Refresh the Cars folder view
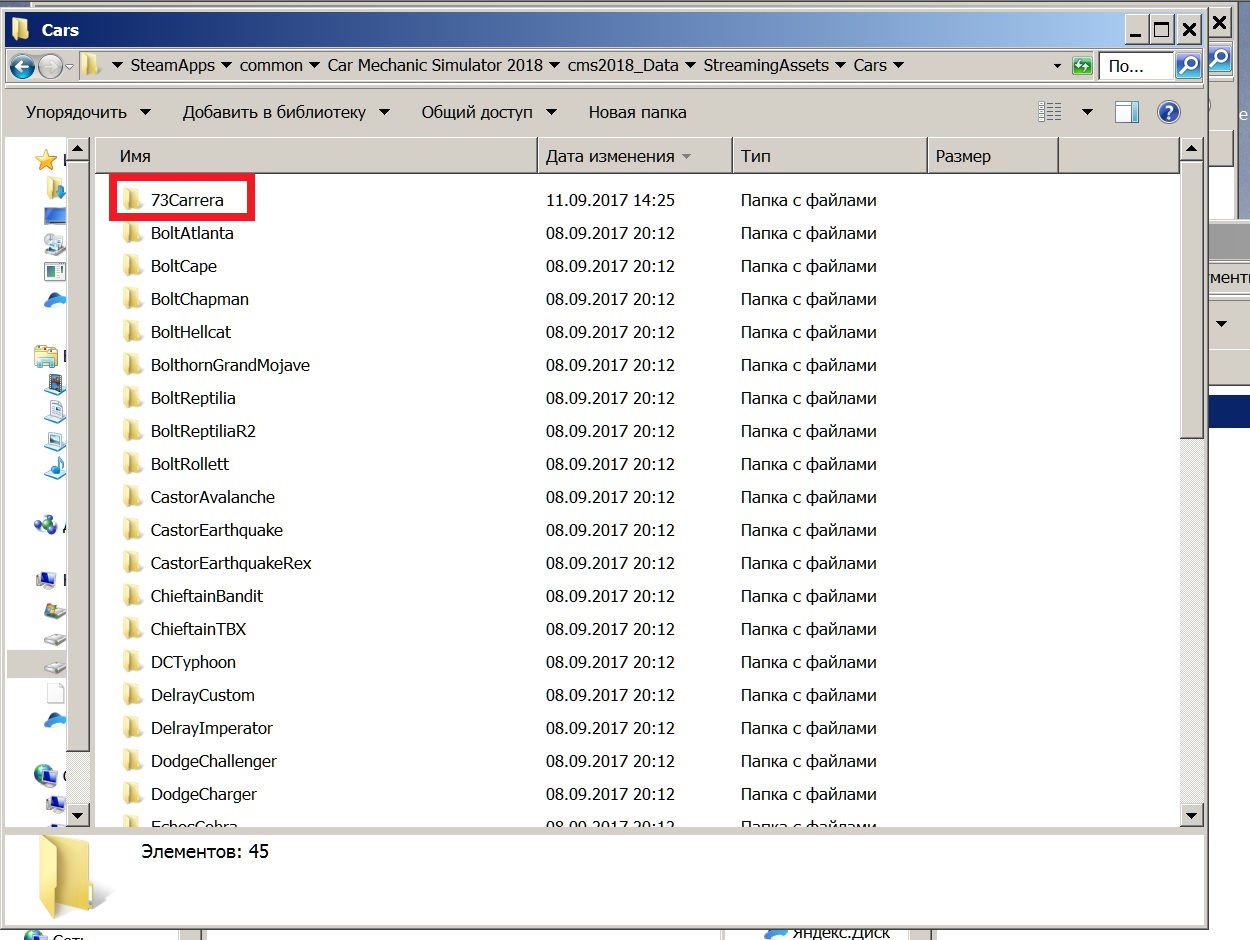Screen dimensions: 1250x940 tap(1081, 66)
